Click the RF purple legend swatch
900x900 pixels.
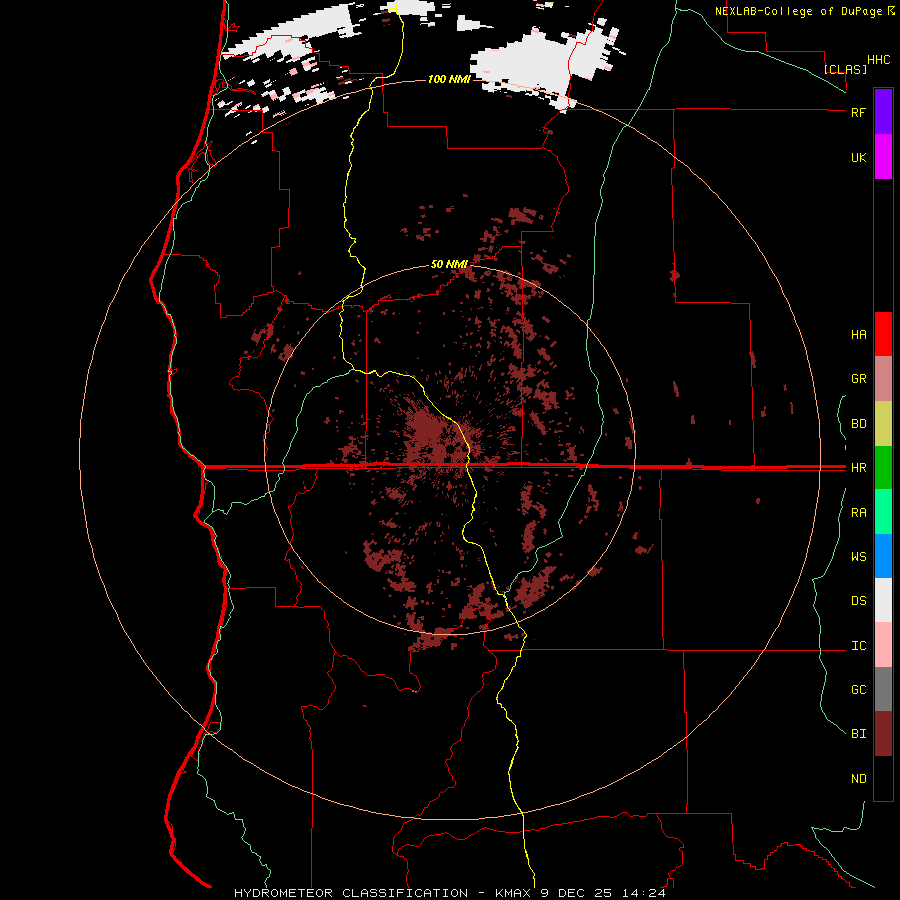point(883,111)
